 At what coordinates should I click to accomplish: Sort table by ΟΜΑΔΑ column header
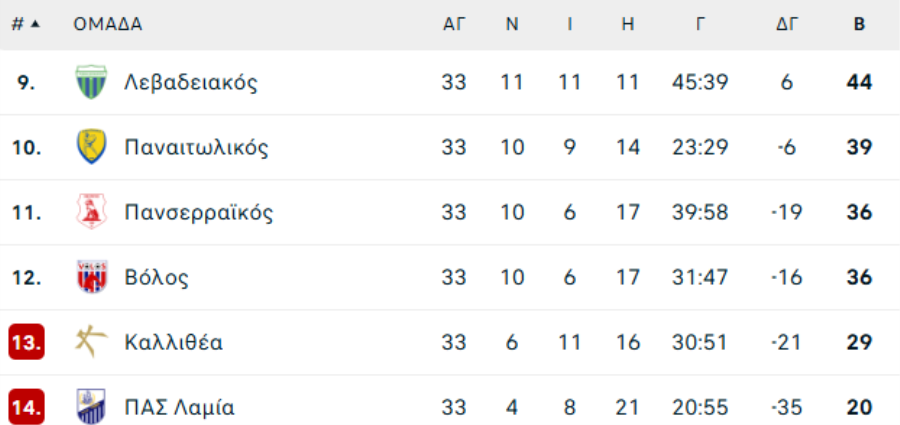(x=108, y=24)
